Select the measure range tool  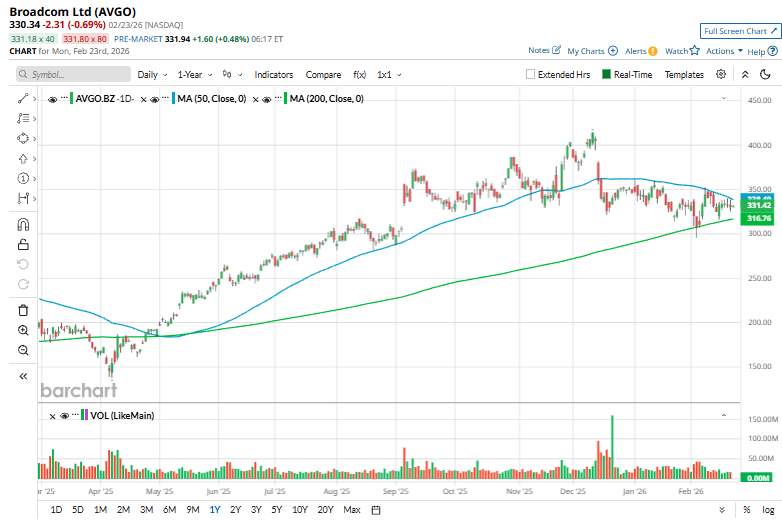point(23,198)
